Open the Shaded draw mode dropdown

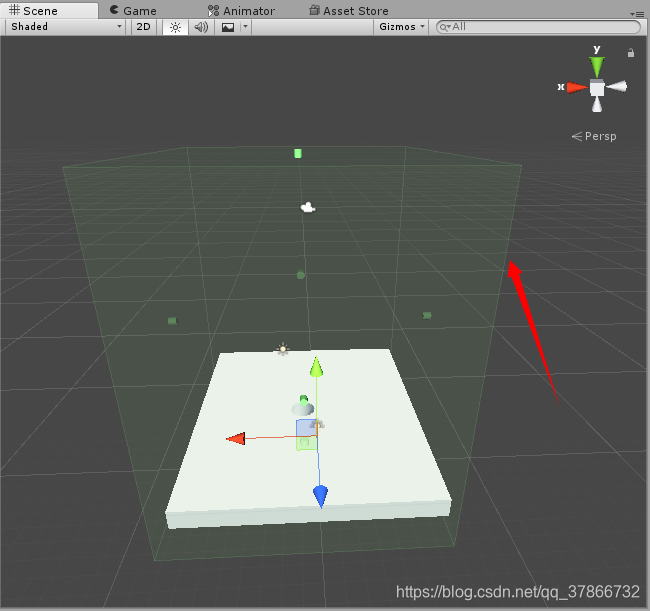point(65,27)
